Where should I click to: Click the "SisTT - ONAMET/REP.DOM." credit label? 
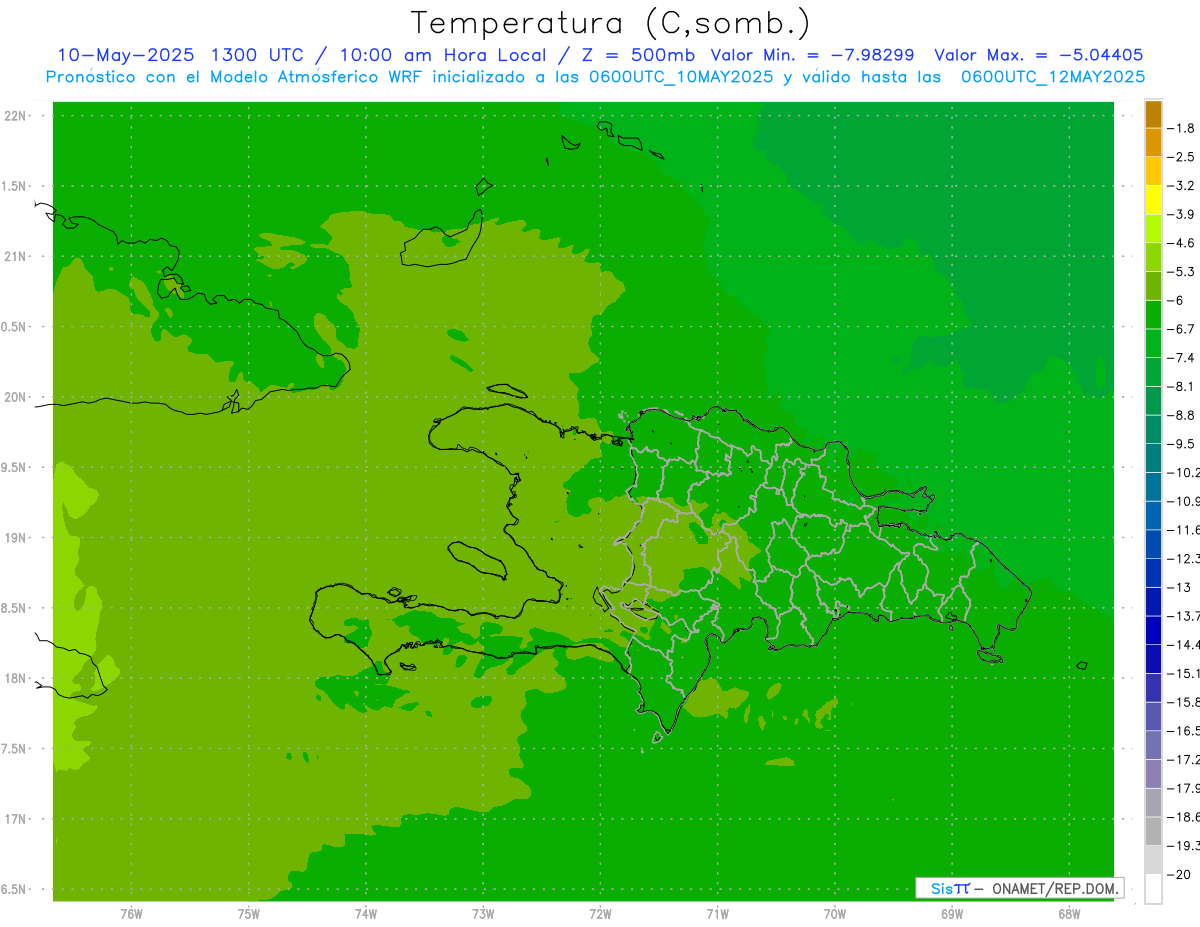click(1019, 888)
